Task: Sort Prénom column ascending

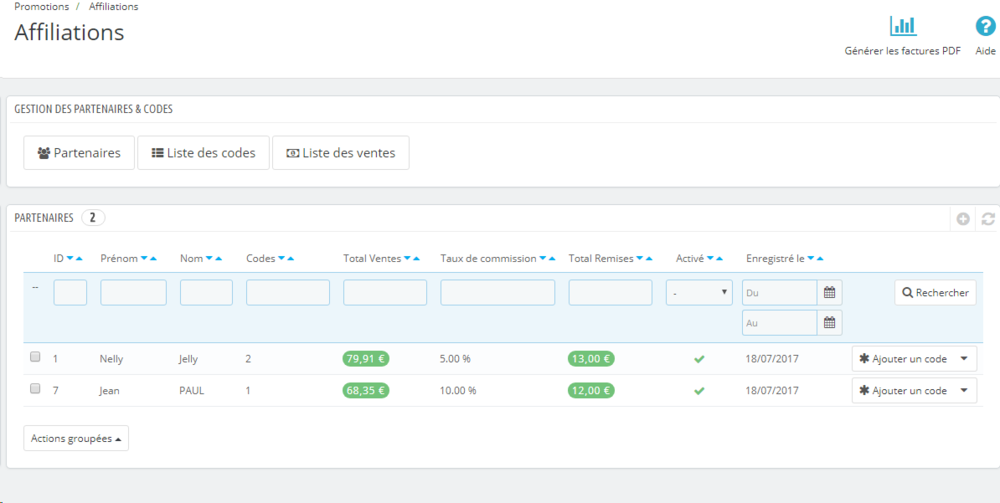Action: (x=153, y=258)
